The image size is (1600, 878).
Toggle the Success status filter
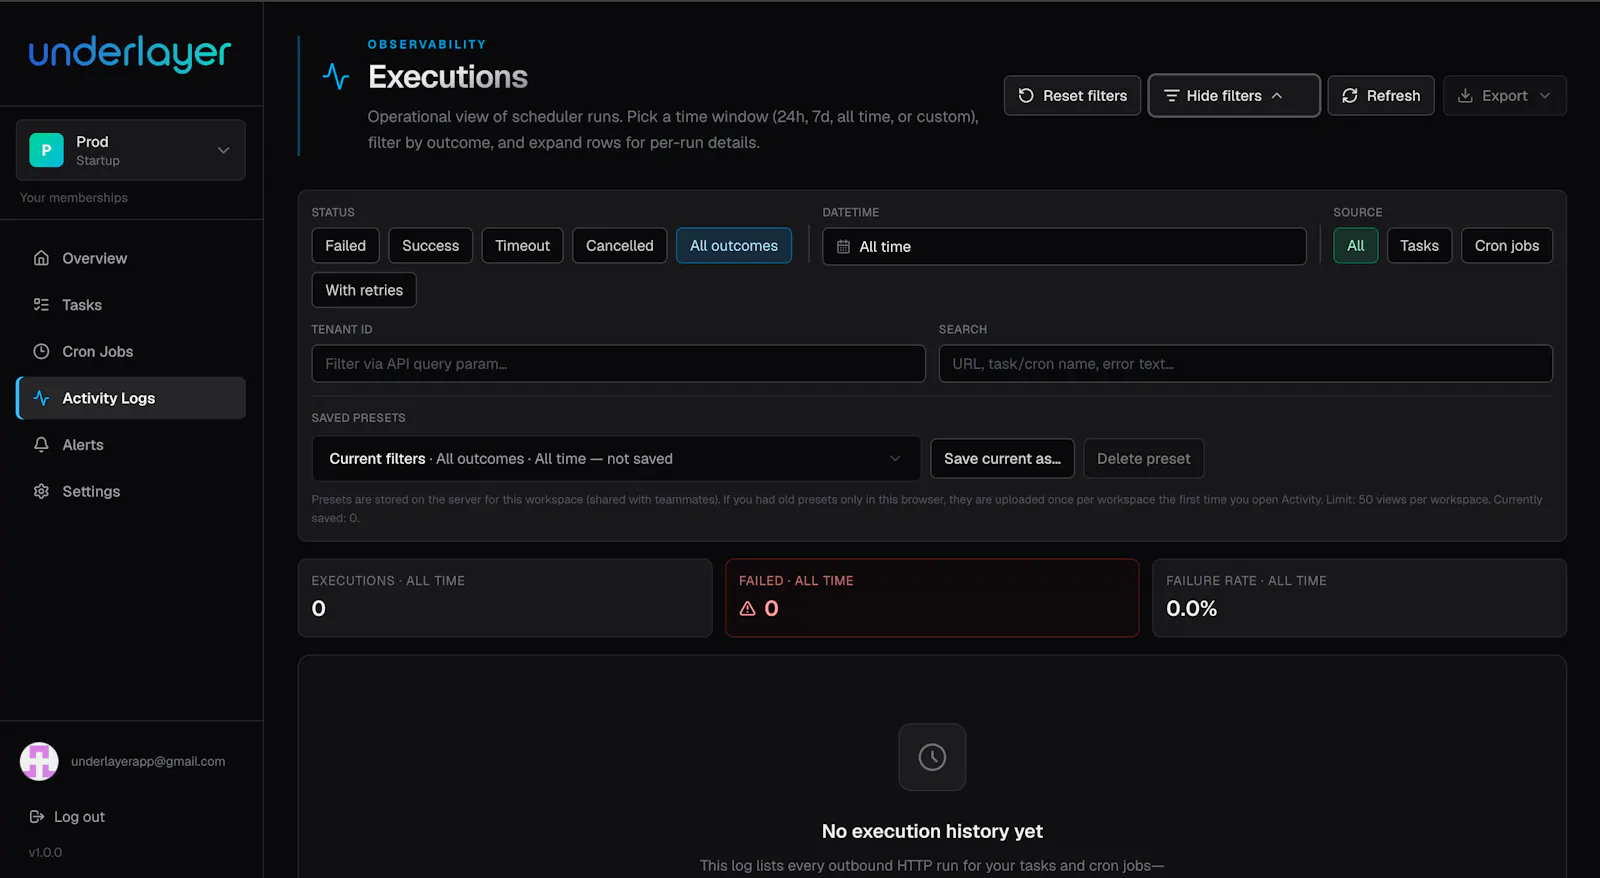(x=430, y=246)
